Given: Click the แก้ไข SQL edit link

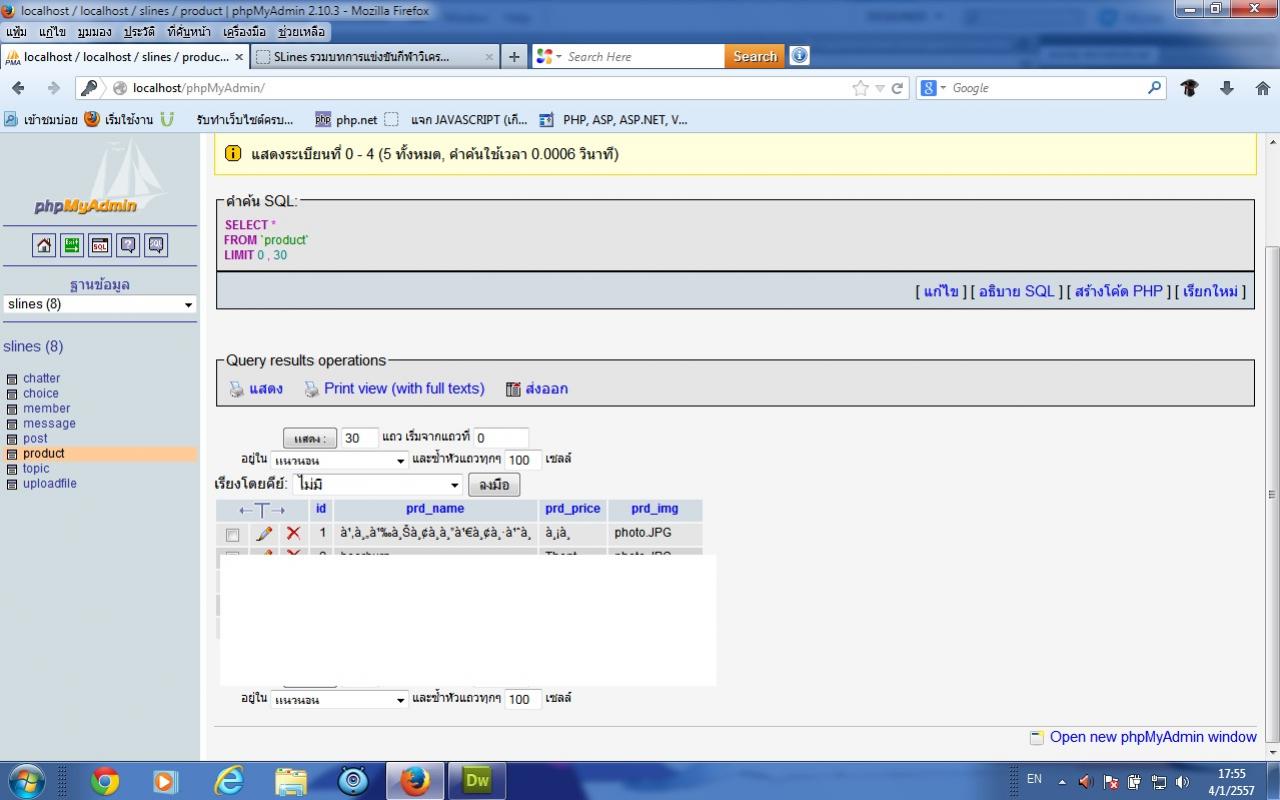Looking at the screenshot, I should coord(941,291).
